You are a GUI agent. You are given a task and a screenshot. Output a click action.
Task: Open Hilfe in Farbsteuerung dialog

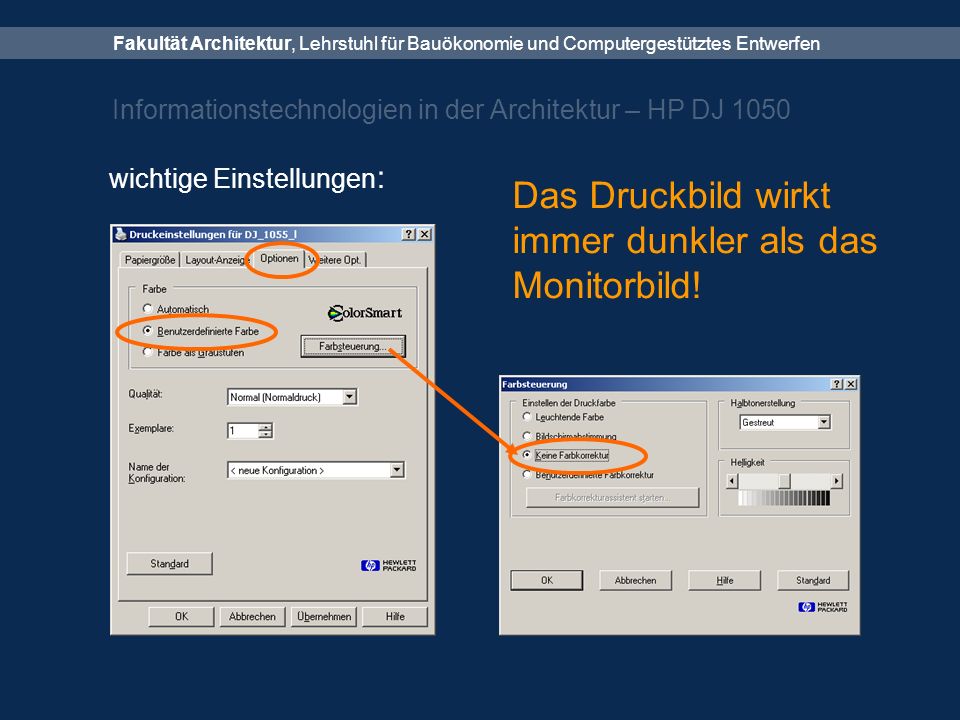pyautogui.click(x=725, y=580)
